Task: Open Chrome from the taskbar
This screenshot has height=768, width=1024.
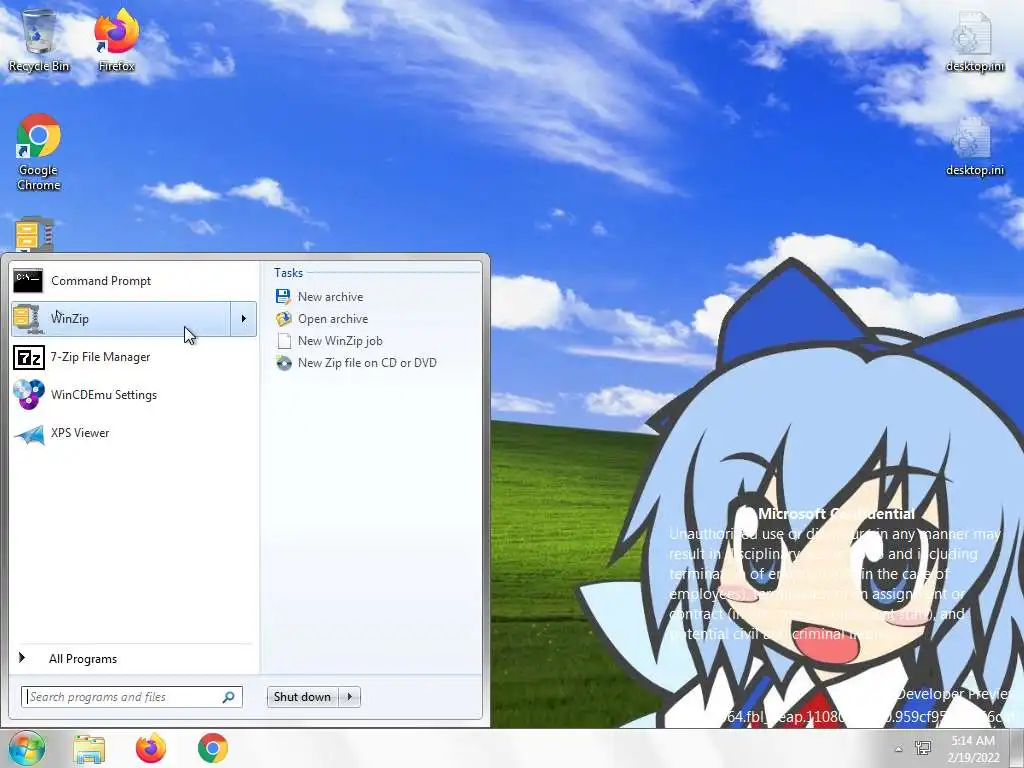Action: (213, 748)
